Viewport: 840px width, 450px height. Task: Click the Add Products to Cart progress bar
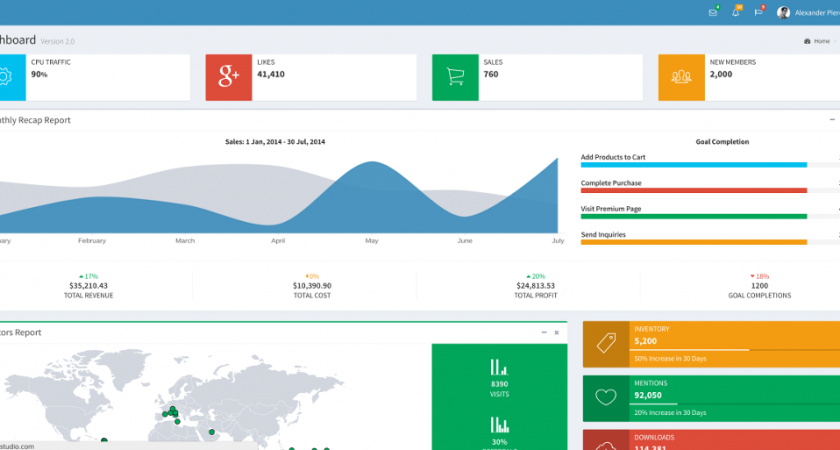pos(710,165)
